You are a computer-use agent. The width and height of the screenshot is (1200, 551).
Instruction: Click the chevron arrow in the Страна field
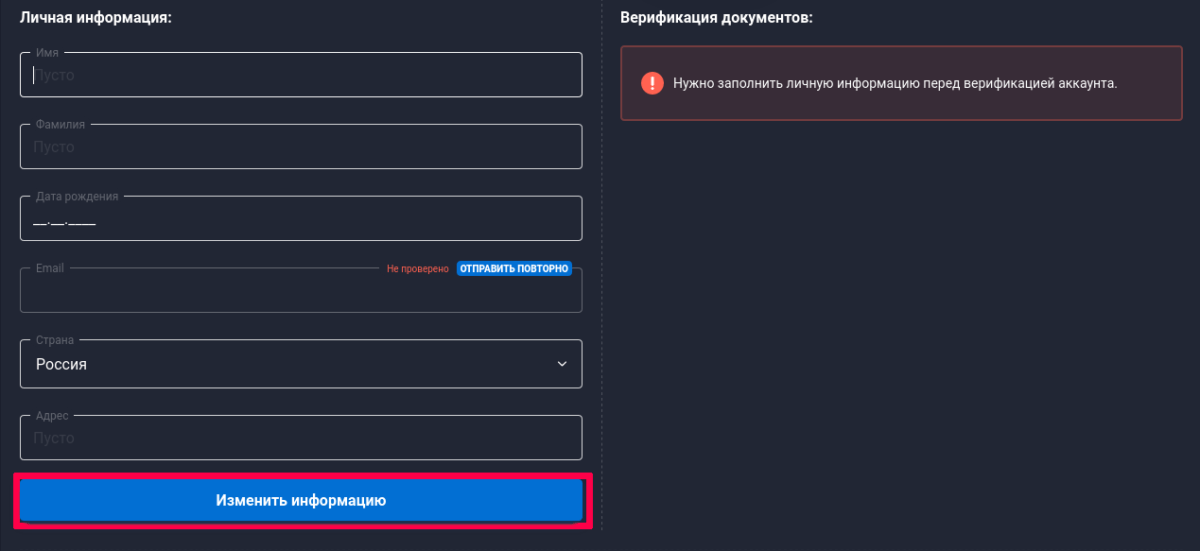(562, 364)
